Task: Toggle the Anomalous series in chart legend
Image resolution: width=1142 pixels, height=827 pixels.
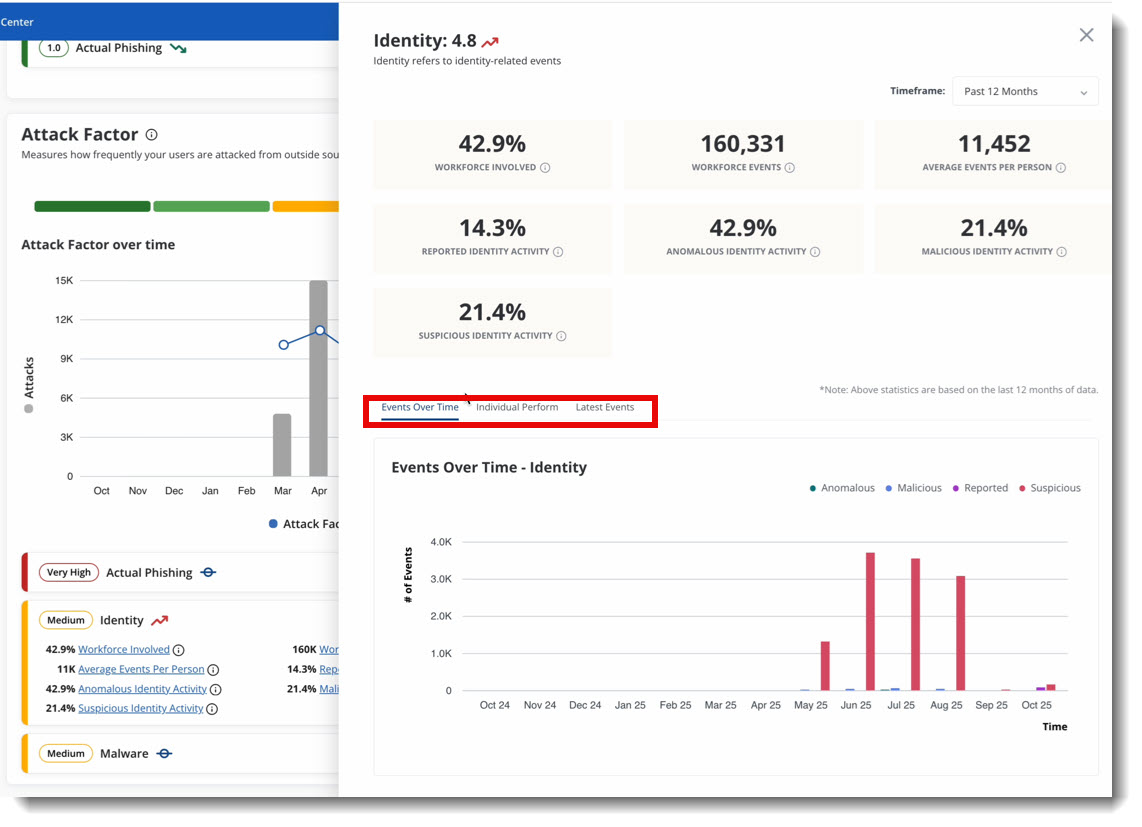Action: 842,488
